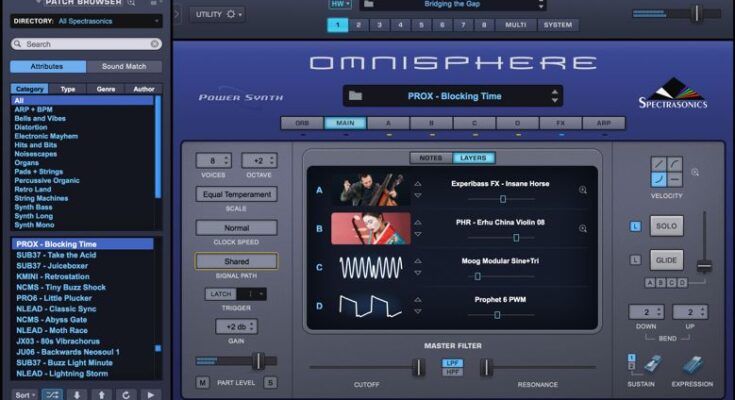Viewport: 735px width, 400px height.
Task: Click the Equal Temperament scale button
Action: [x=236, y=194]
